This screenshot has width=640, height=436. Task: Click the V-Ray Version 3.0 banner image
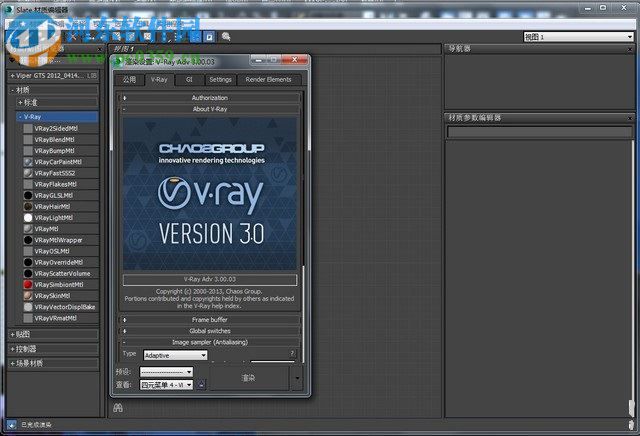[210, 194]
